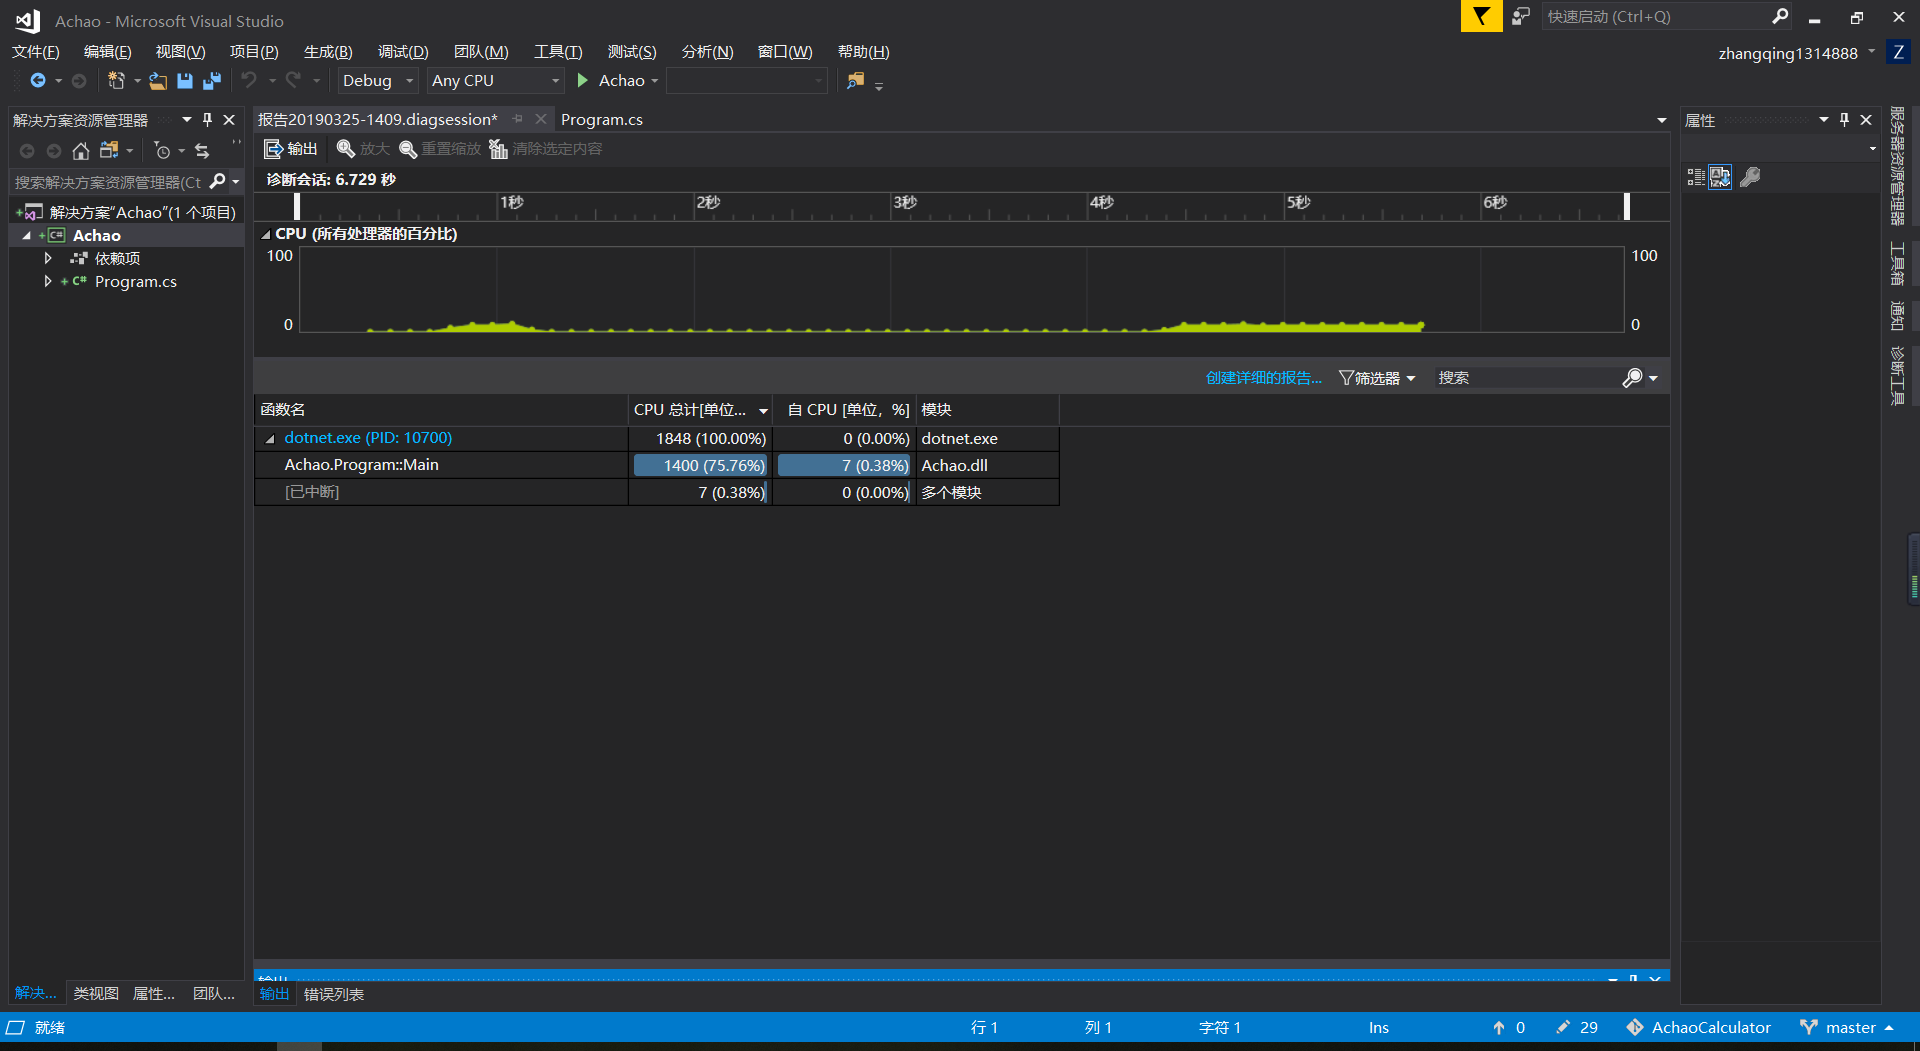This screenshot has width=1920, height=1051.
Task: Click the right timeline selection handle
Action: 1627,206
